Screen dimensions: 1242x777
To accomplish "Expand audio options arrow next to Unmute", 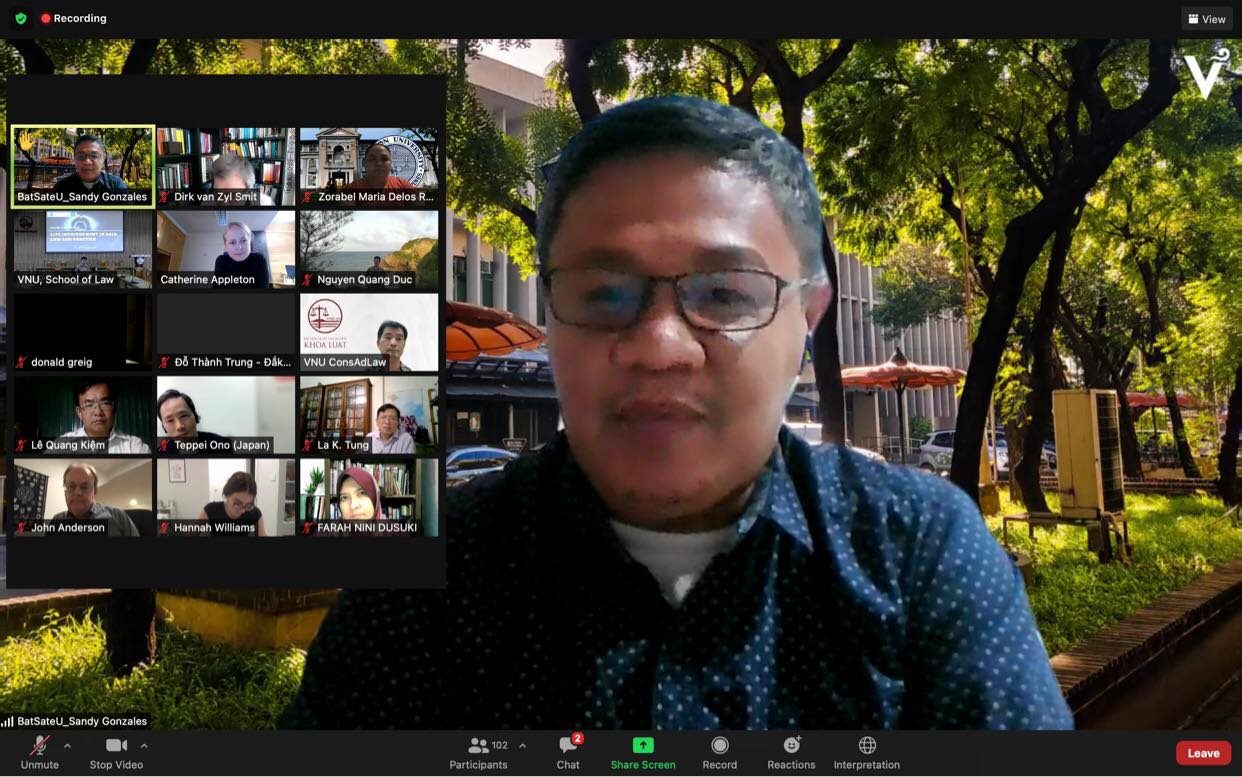I will 67,746.
